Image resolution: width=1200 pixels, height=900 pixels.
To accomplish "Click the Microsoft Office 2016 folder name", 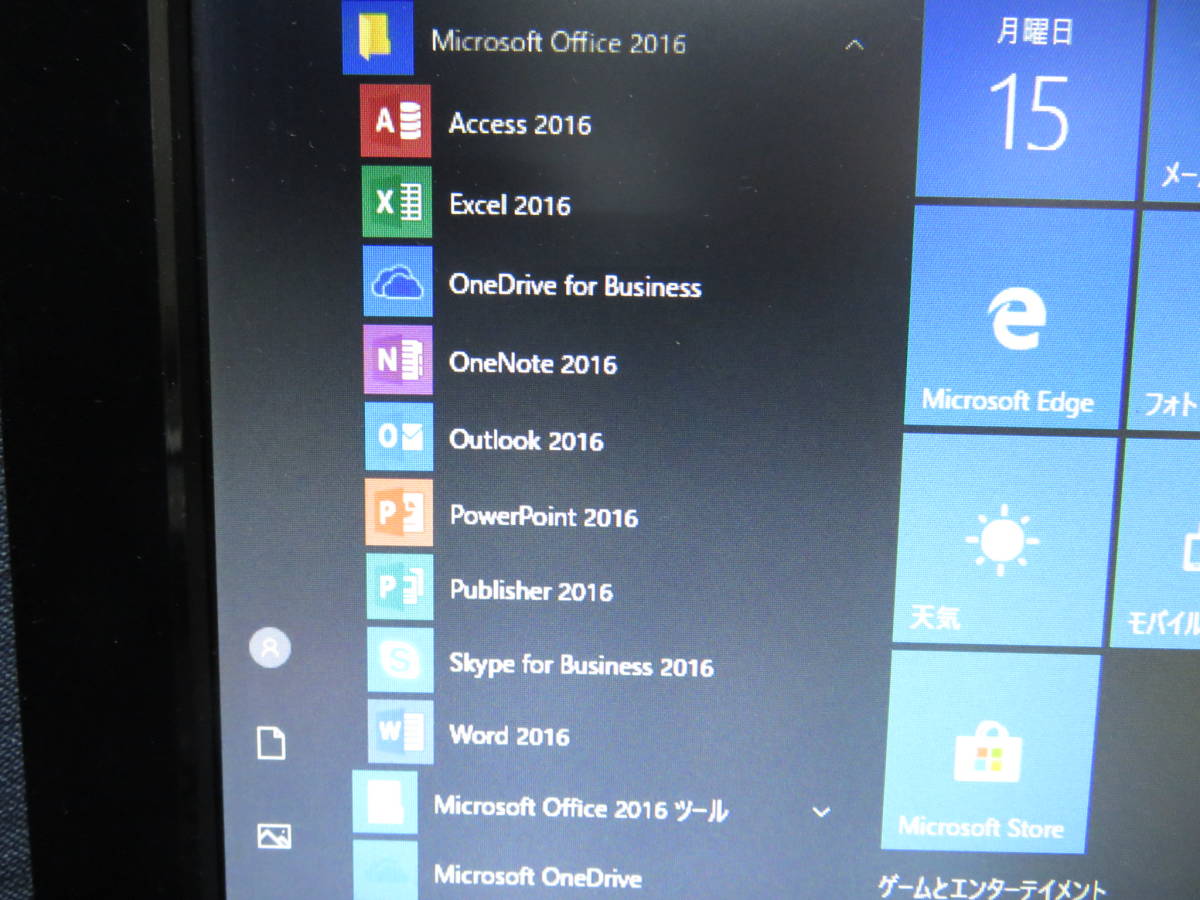I will click(558, 43).
